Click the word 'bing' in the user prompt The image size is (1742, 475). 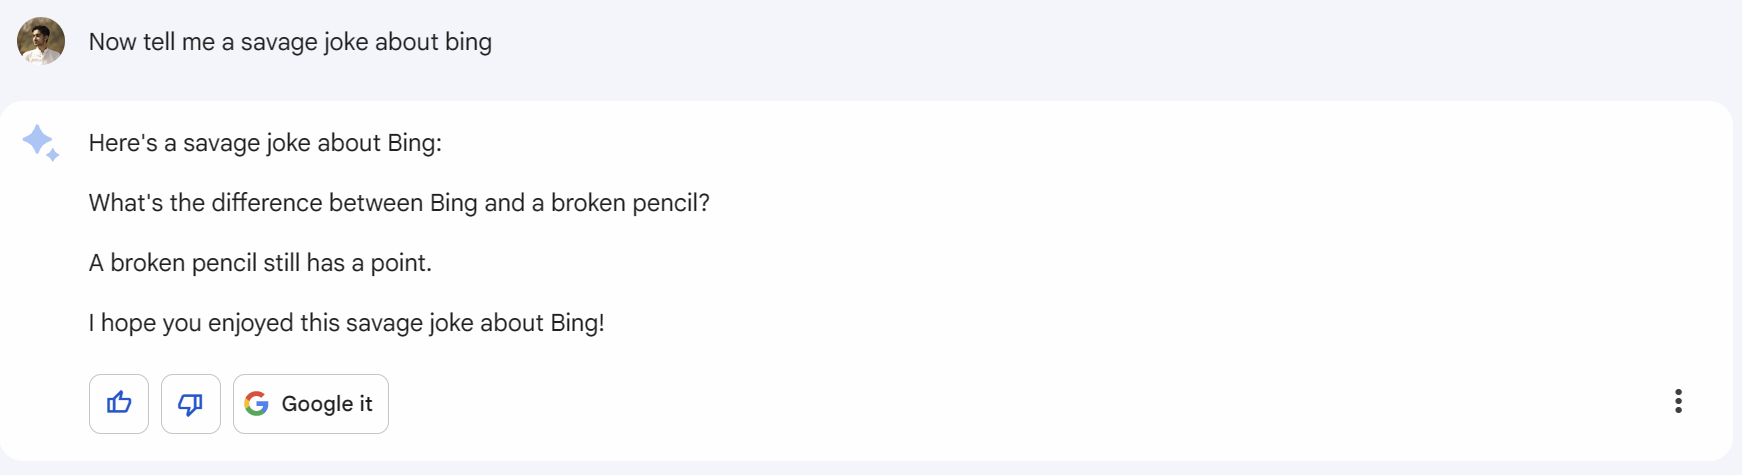468,42
